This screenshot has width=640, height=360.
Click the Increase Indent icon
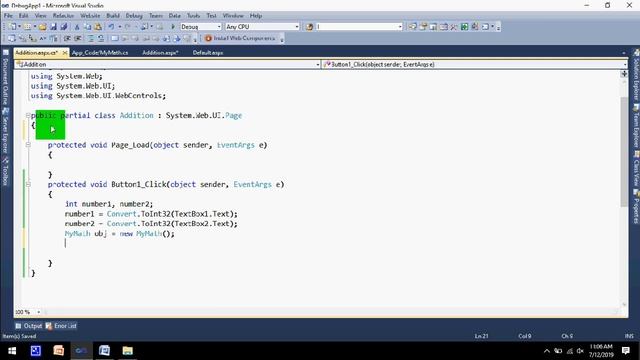click(78, 38)
